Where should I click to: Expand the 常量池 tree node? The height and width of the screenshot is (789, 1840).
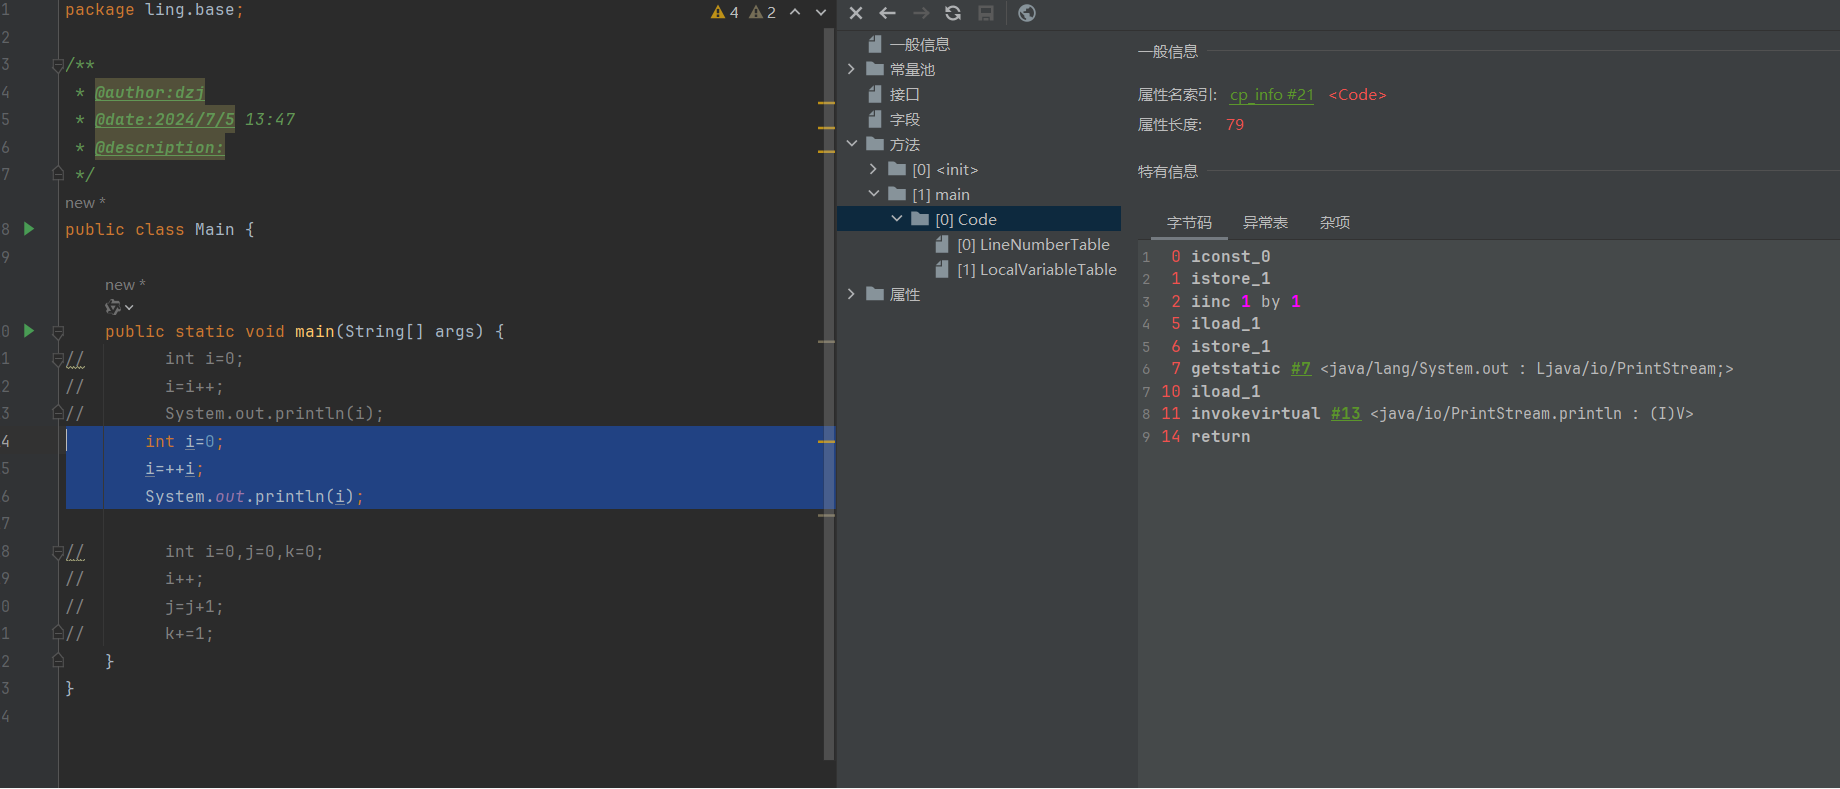tap(851, 69)
